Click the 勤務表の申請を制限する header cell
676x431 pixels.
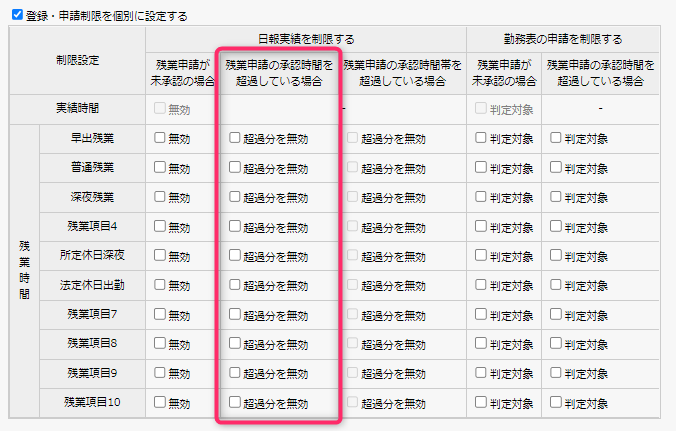pyautogui.click(x=563, y=39)
